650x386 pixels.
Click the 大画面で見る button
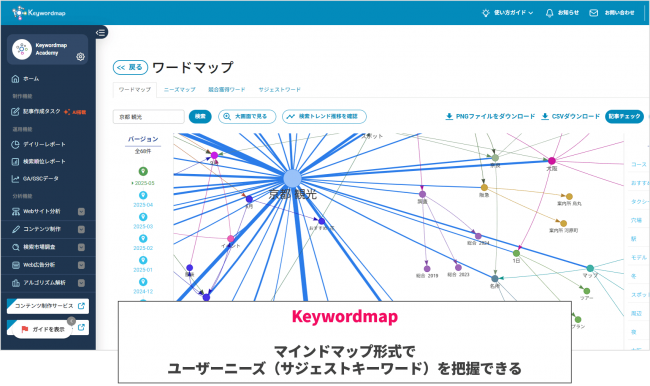coord(247,117)
